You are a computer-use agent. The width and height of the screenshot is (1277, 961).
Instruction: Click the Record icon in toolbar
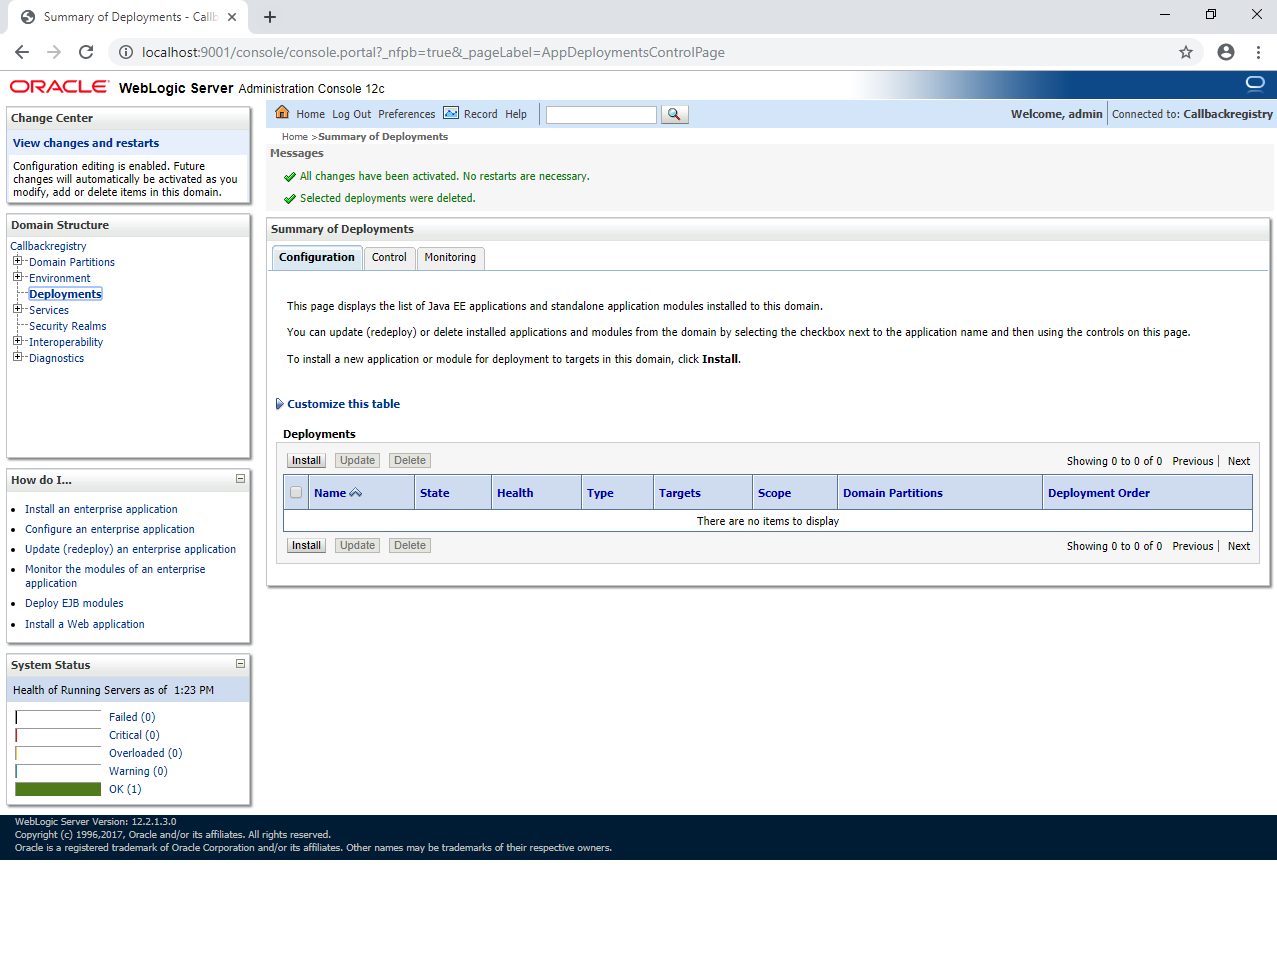click(451, 113)
